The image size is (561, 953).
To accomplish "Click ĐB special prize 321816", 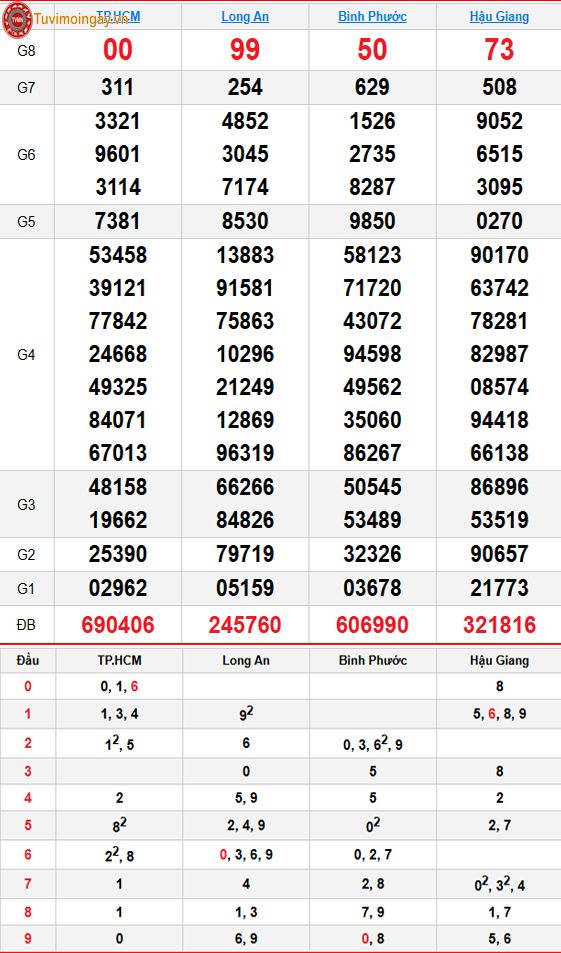I will 499,625.
